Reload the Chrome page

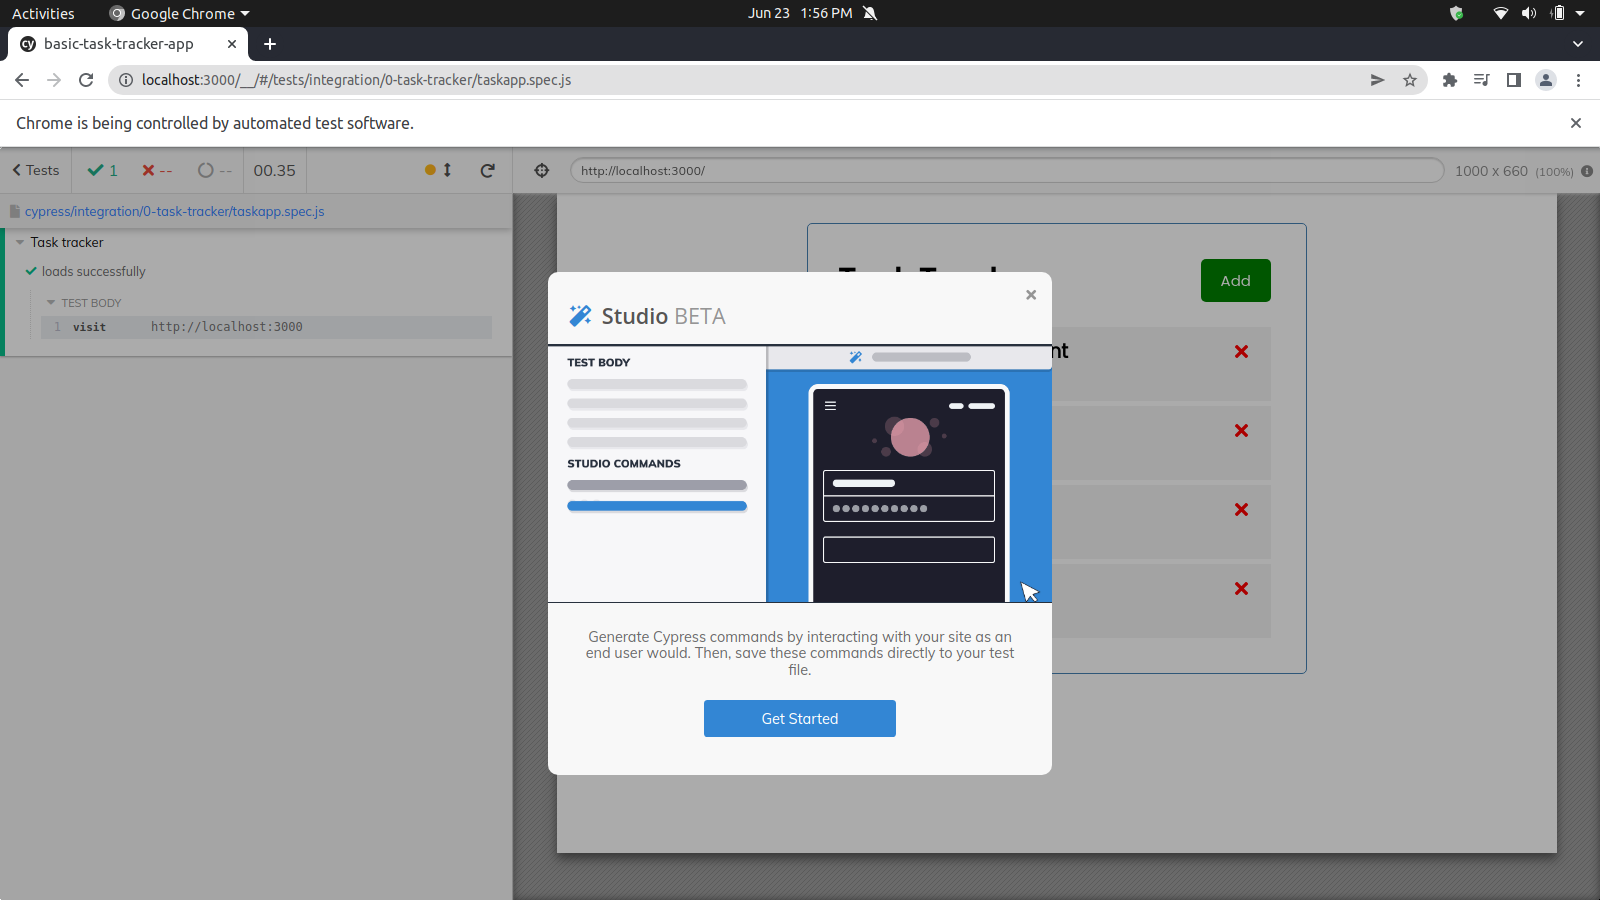86,80
